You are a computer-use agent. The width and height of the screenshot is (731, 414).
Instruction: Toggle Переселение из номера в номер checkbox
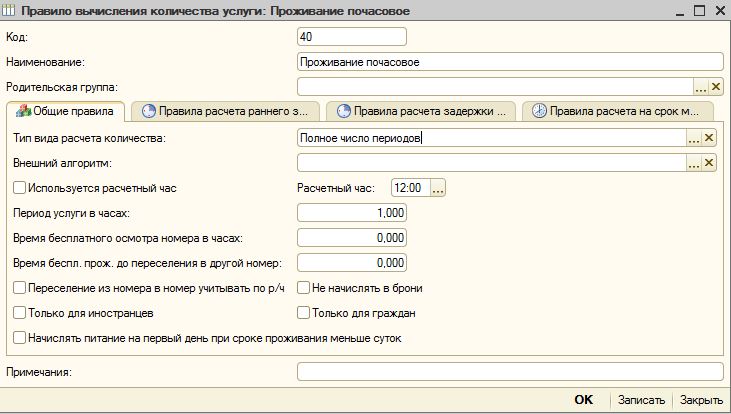coord(20,288)
